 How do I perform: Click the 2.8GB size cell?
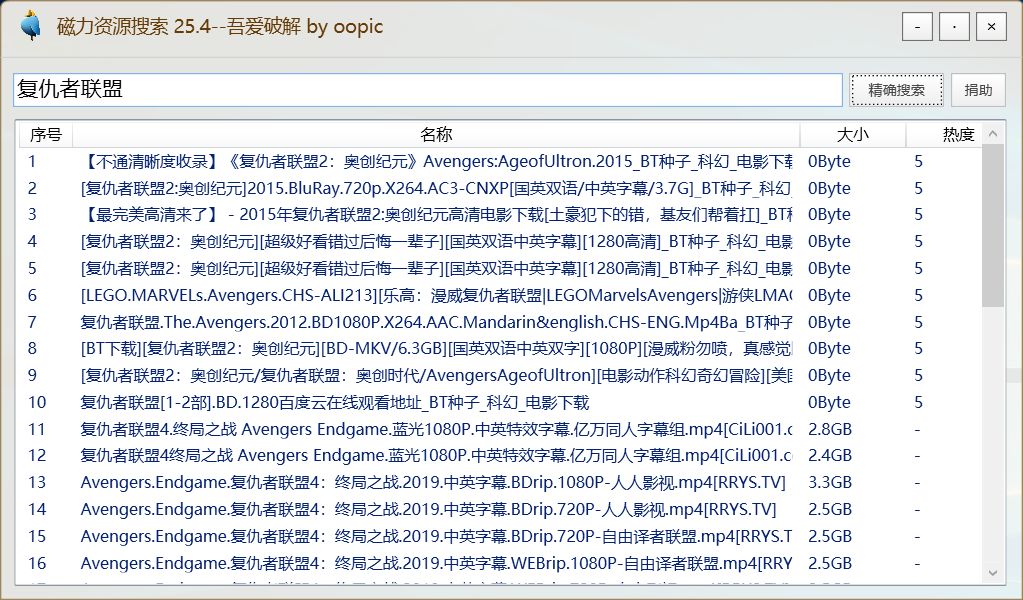[x=830, y=429]
